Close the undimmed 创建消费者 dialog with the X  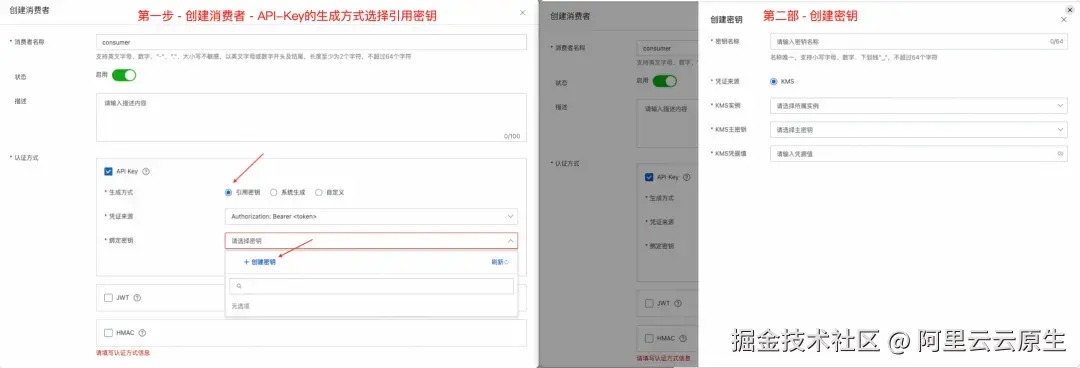click(x=522, y=12)
